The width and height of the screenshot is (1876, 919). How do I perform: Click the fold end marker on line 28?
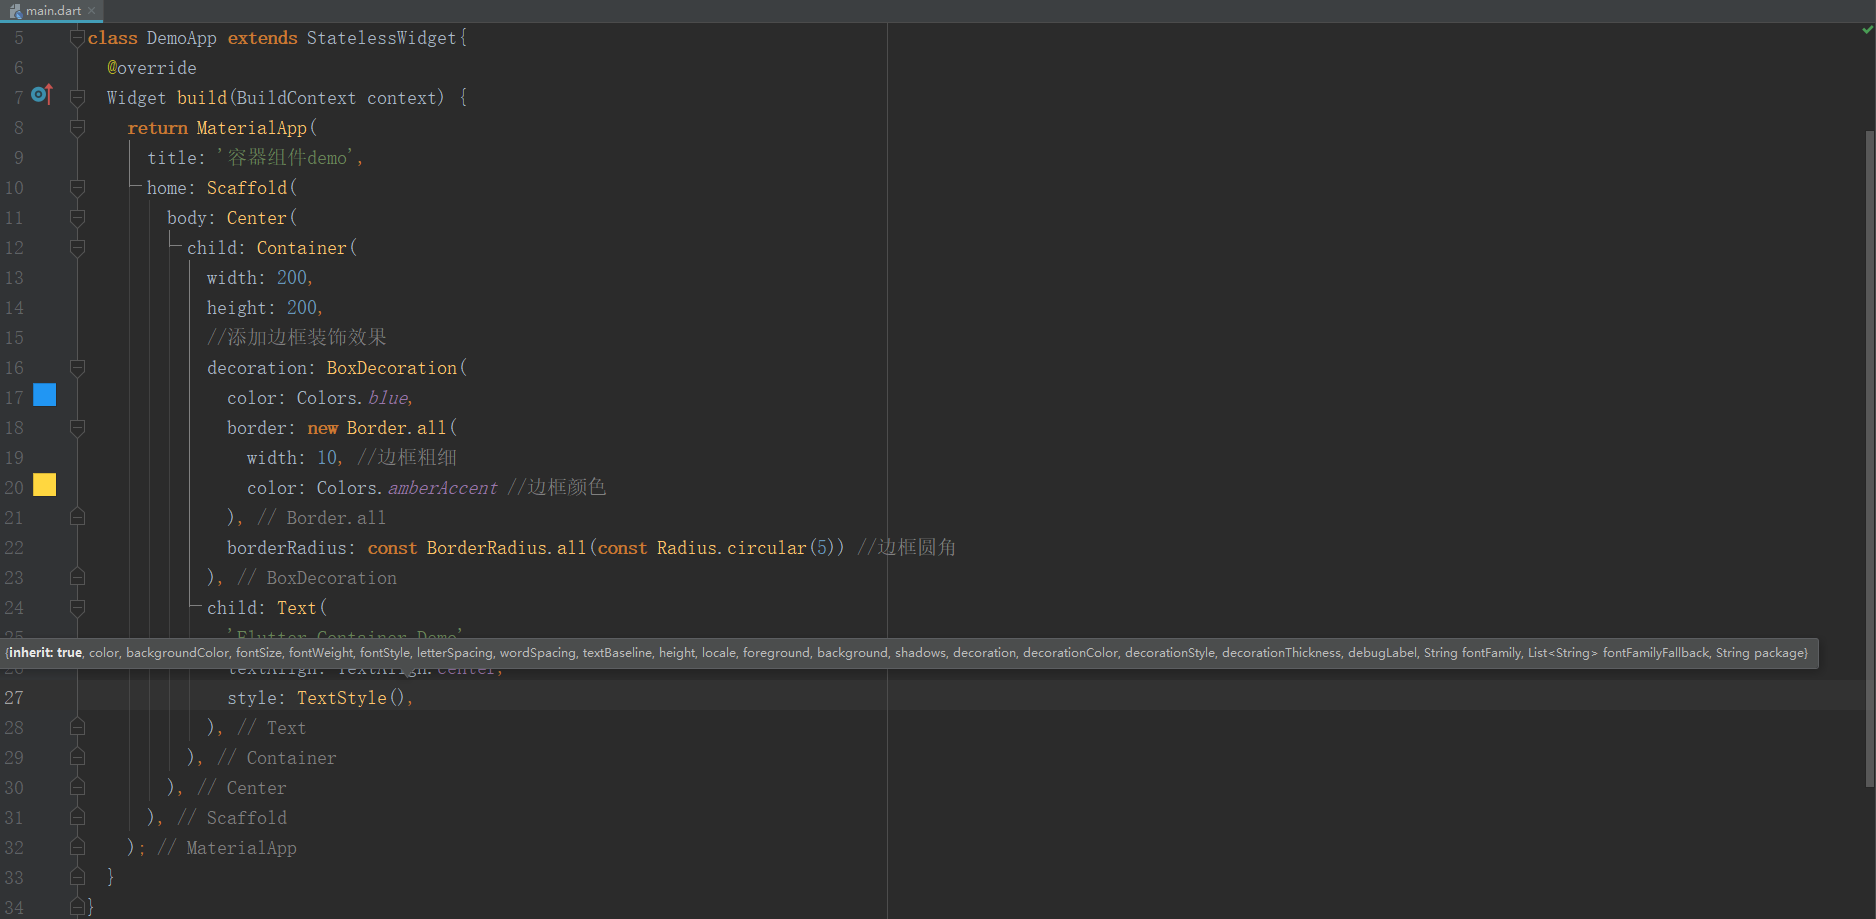point(77,727)
